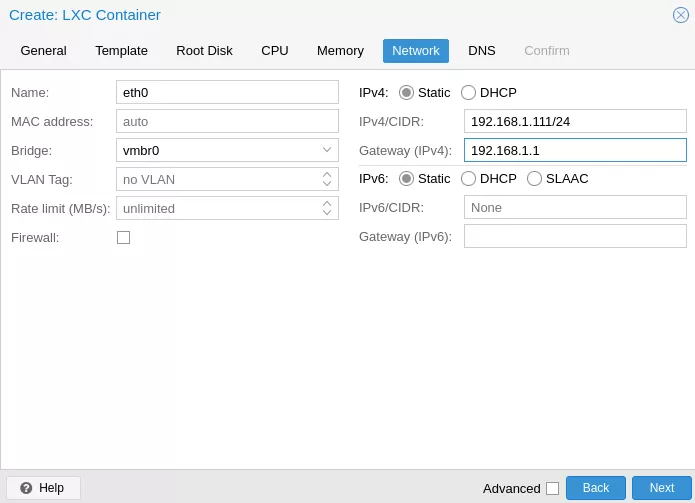Open the Template tab
The width and height of the screenshot is (695, 503).
click(x=121, y=51)
